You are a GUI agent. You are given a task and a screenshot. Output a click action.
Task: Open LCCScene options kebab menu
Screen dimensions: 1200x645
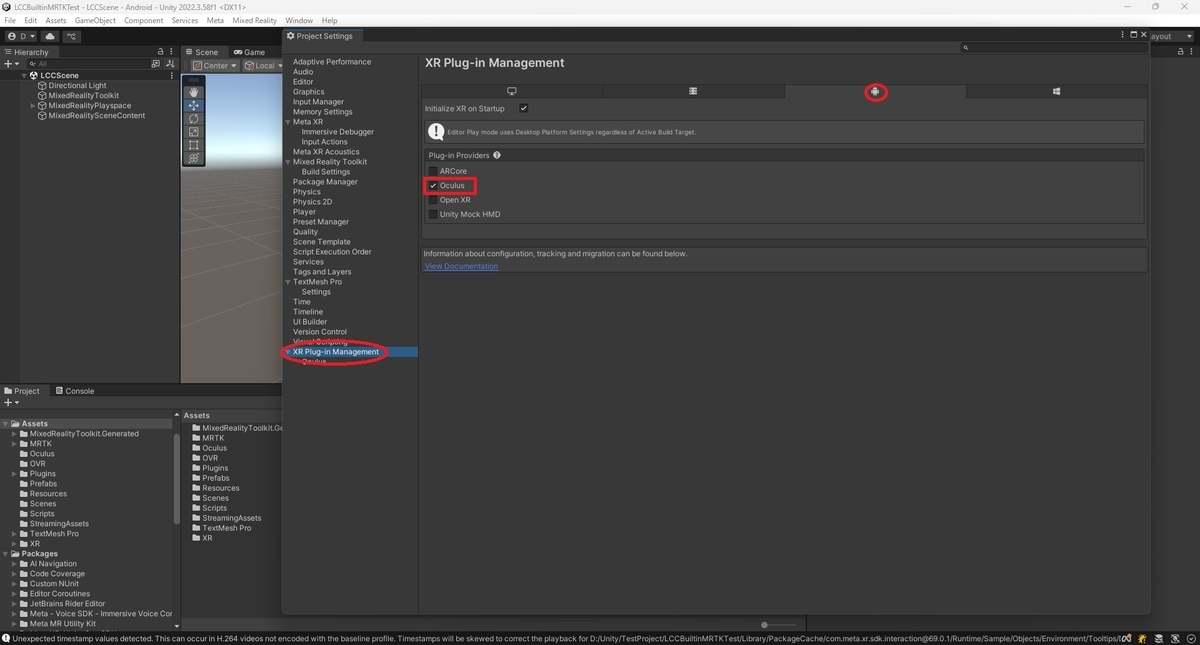(172, 75)
